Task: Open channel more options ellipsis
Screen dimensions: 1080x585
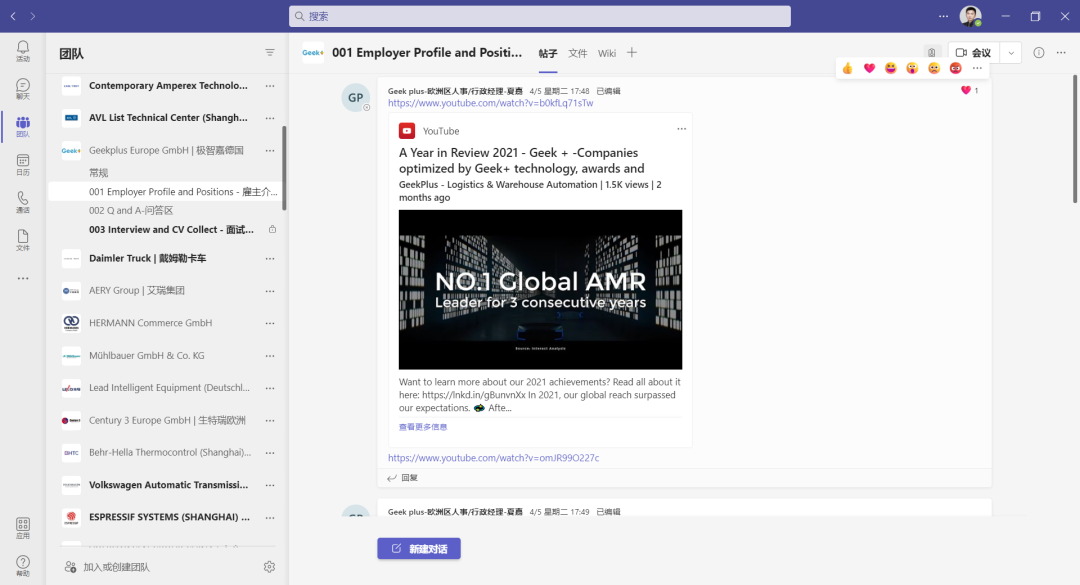Action: pyautogui.click(x=1061, y=52)
